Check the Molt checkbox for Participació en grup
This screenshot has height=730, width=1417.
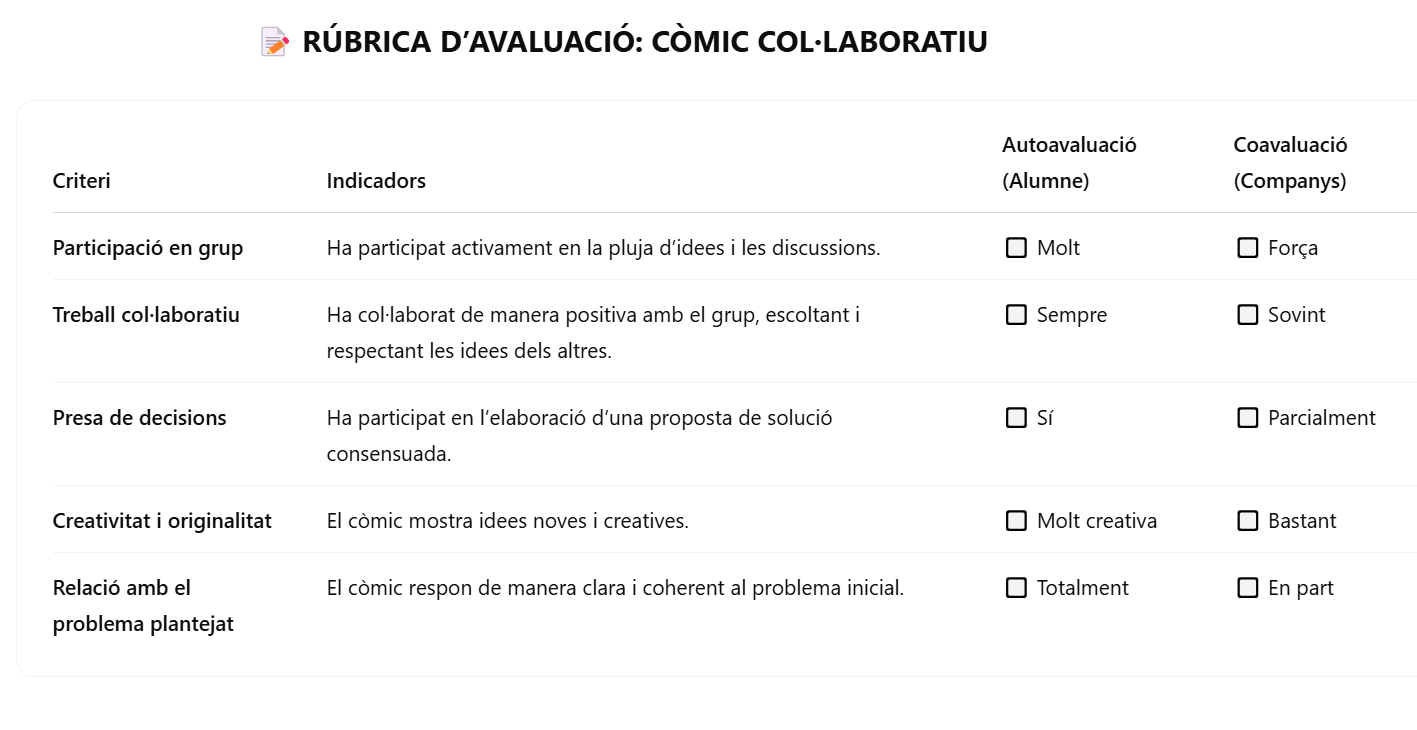(x=1016, y=248)
